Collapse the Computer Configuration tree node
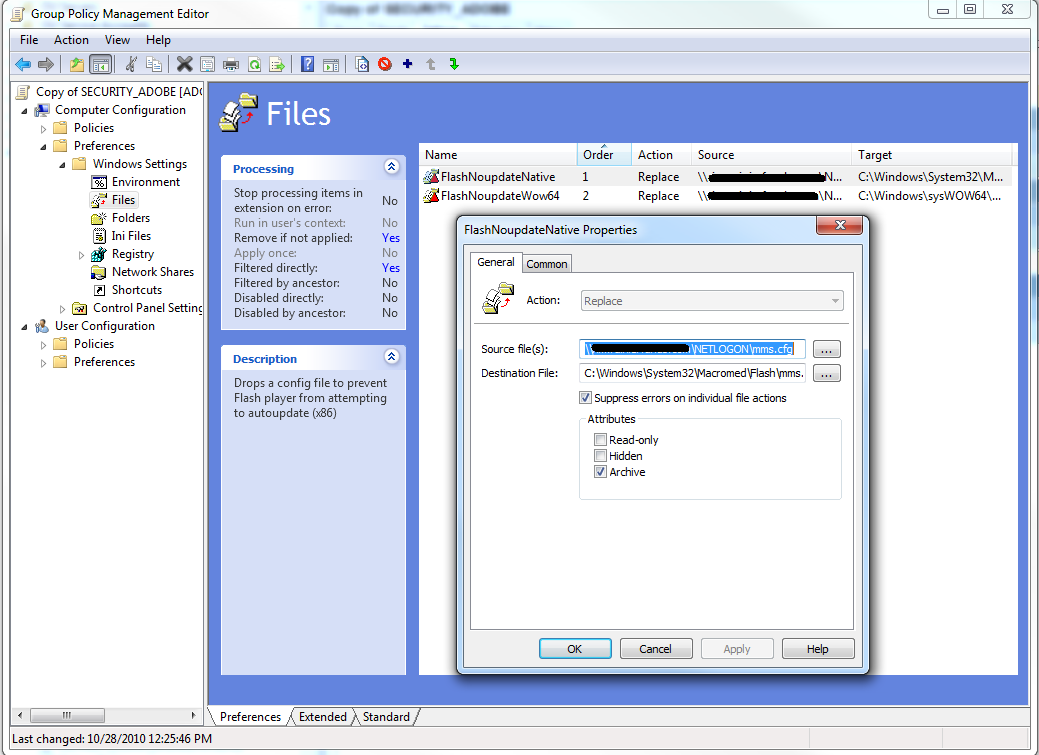The width and height of the screenshot is (1039, 755). coord(25,111)
